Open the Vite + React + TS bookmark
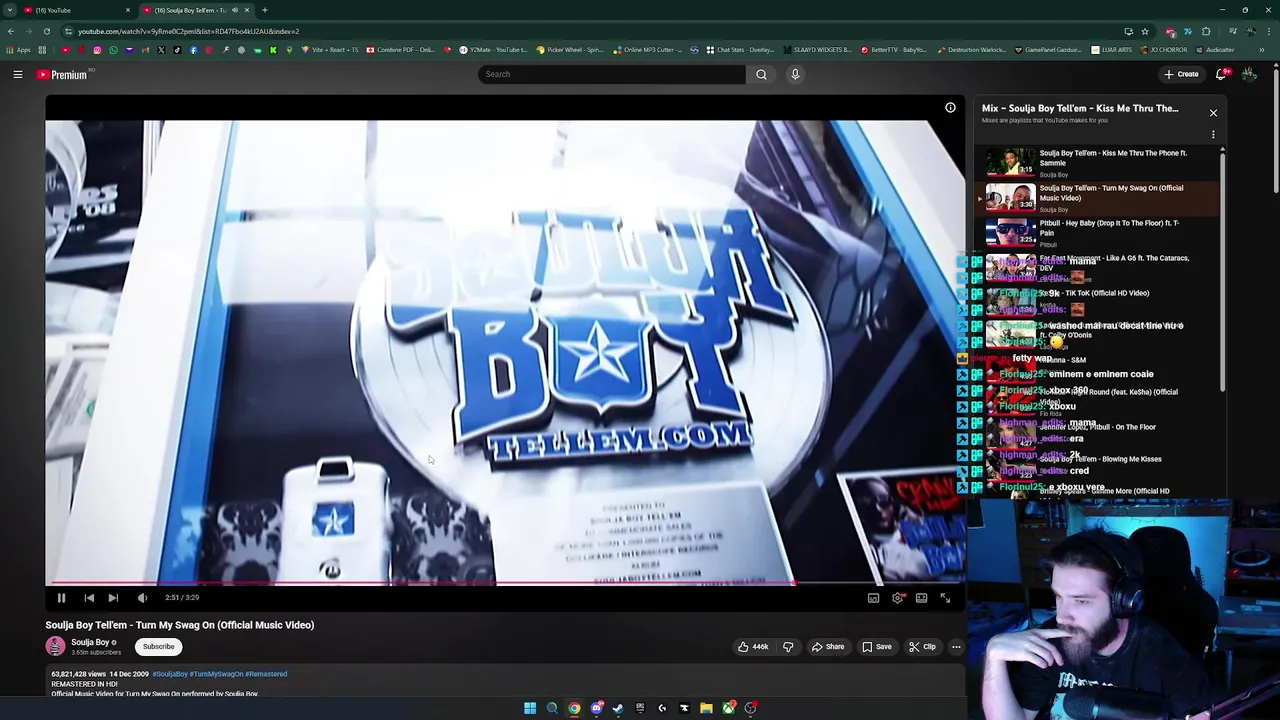This screenshot has height=720, width=1280. coord(331,50)
